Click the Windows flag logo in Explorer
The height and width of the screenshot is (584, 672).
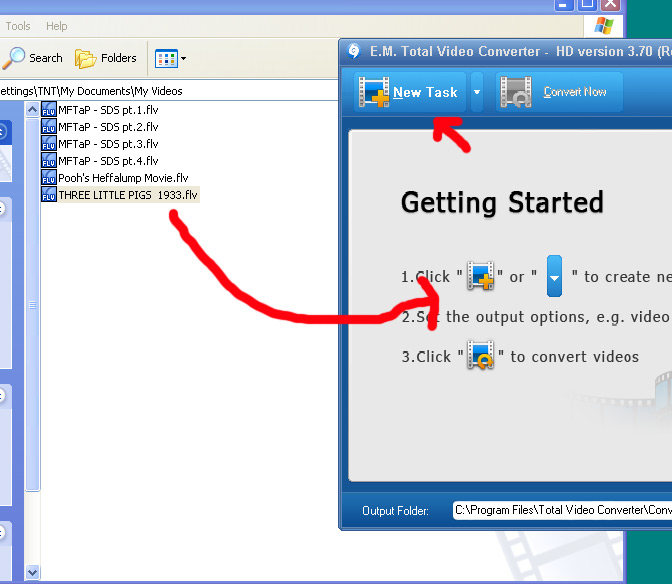click(604, 26)
